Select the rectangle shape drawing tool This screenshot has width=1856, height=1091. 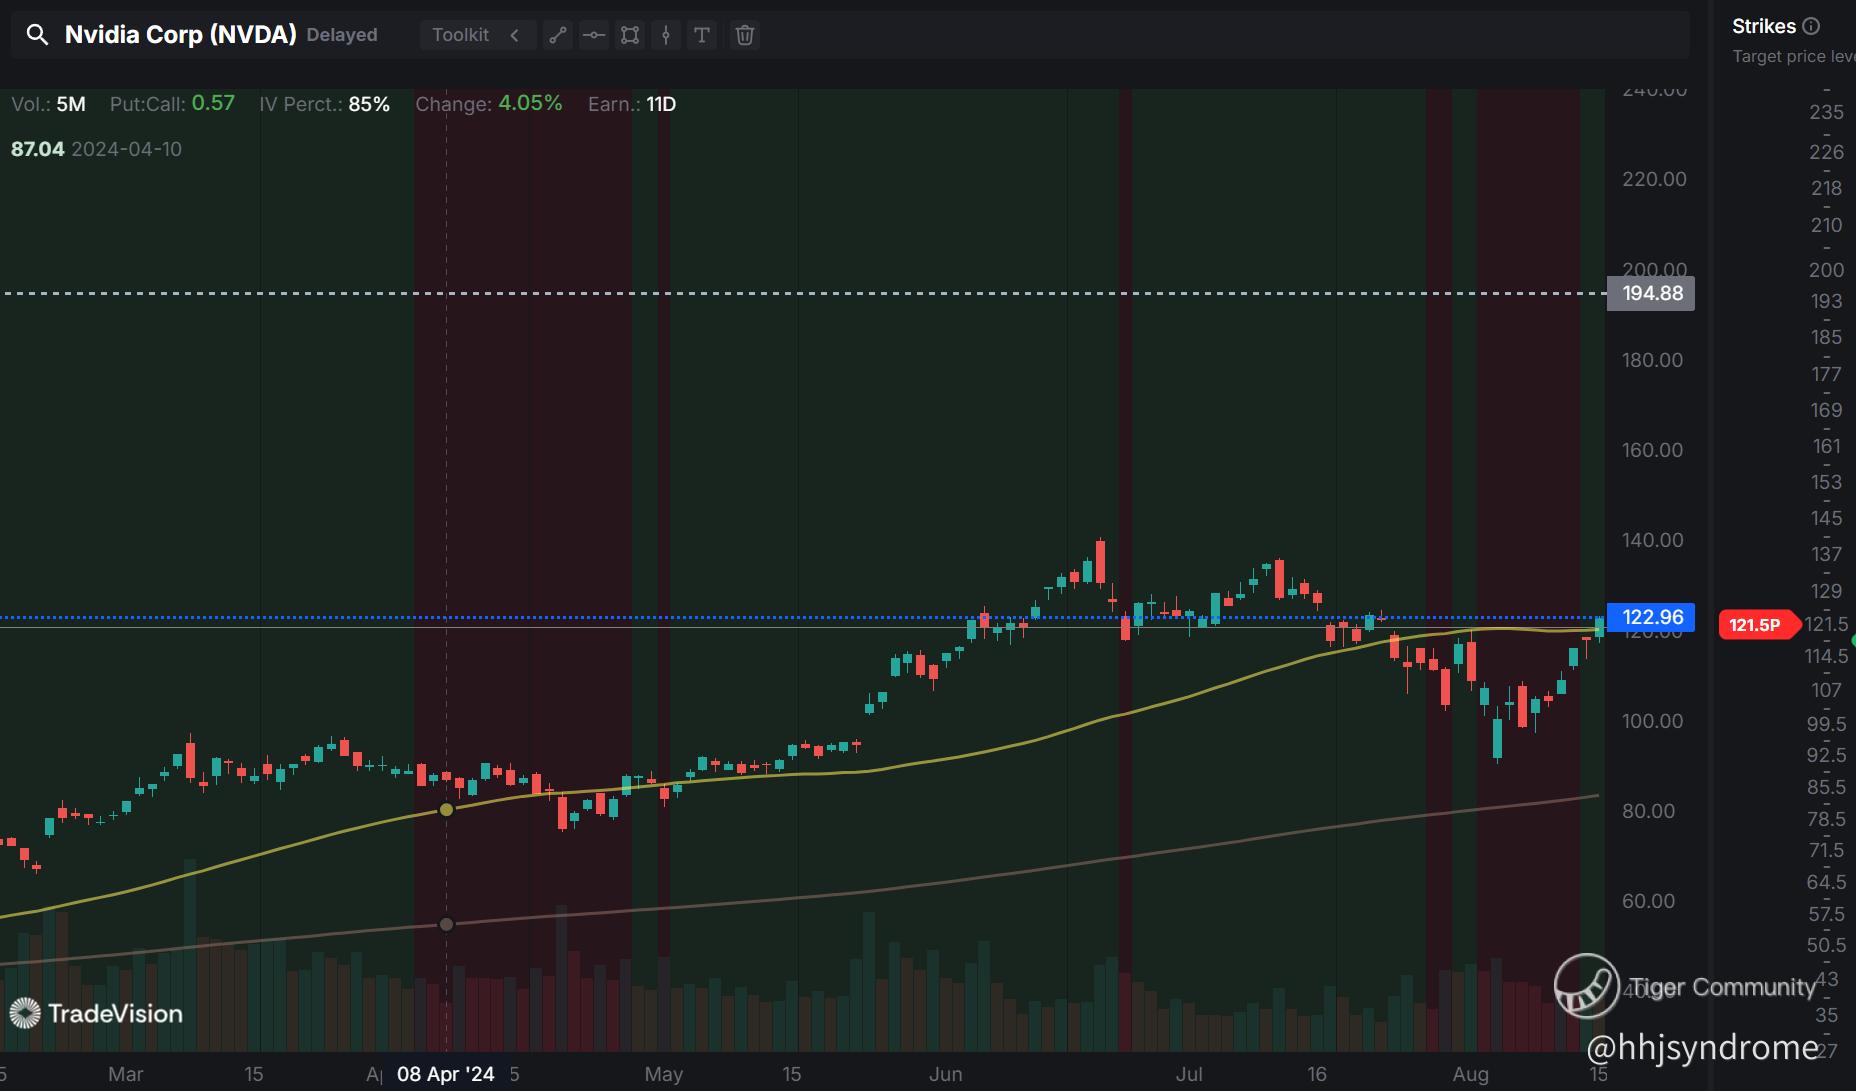click(630, 35)
